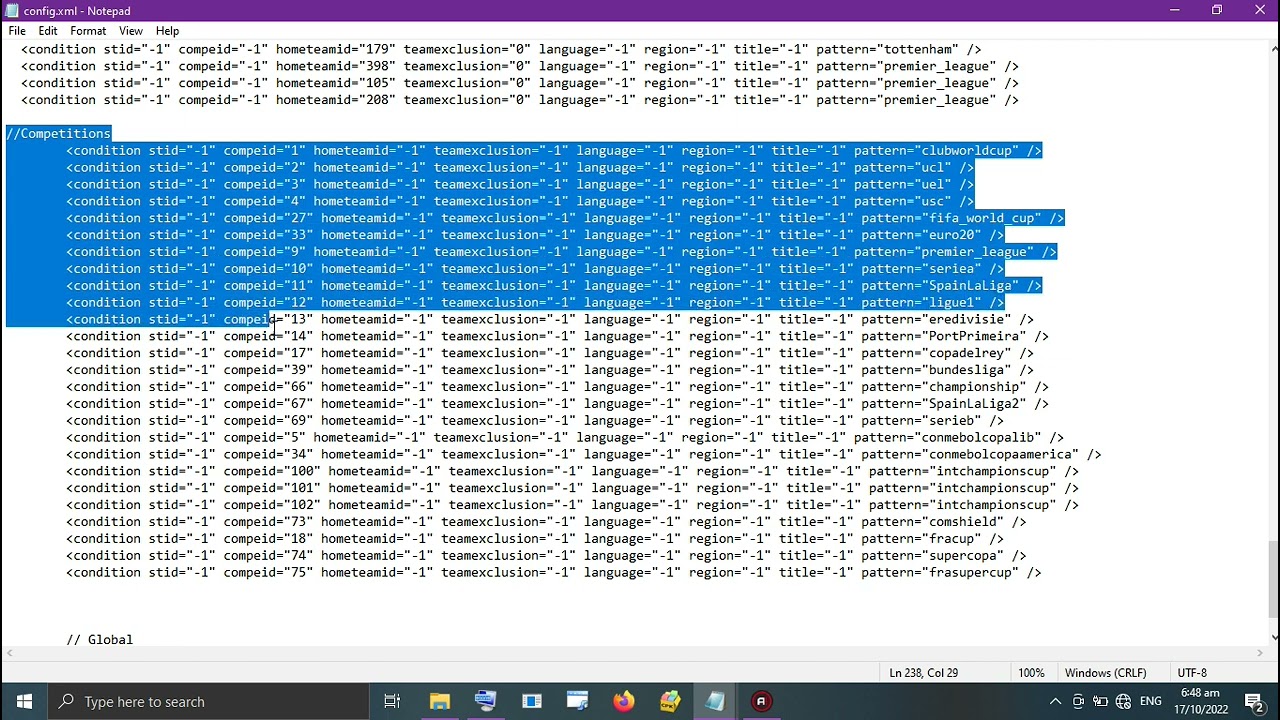Open the Help menu
This screenshot has height=720, width=1280.
click(168, 31)
